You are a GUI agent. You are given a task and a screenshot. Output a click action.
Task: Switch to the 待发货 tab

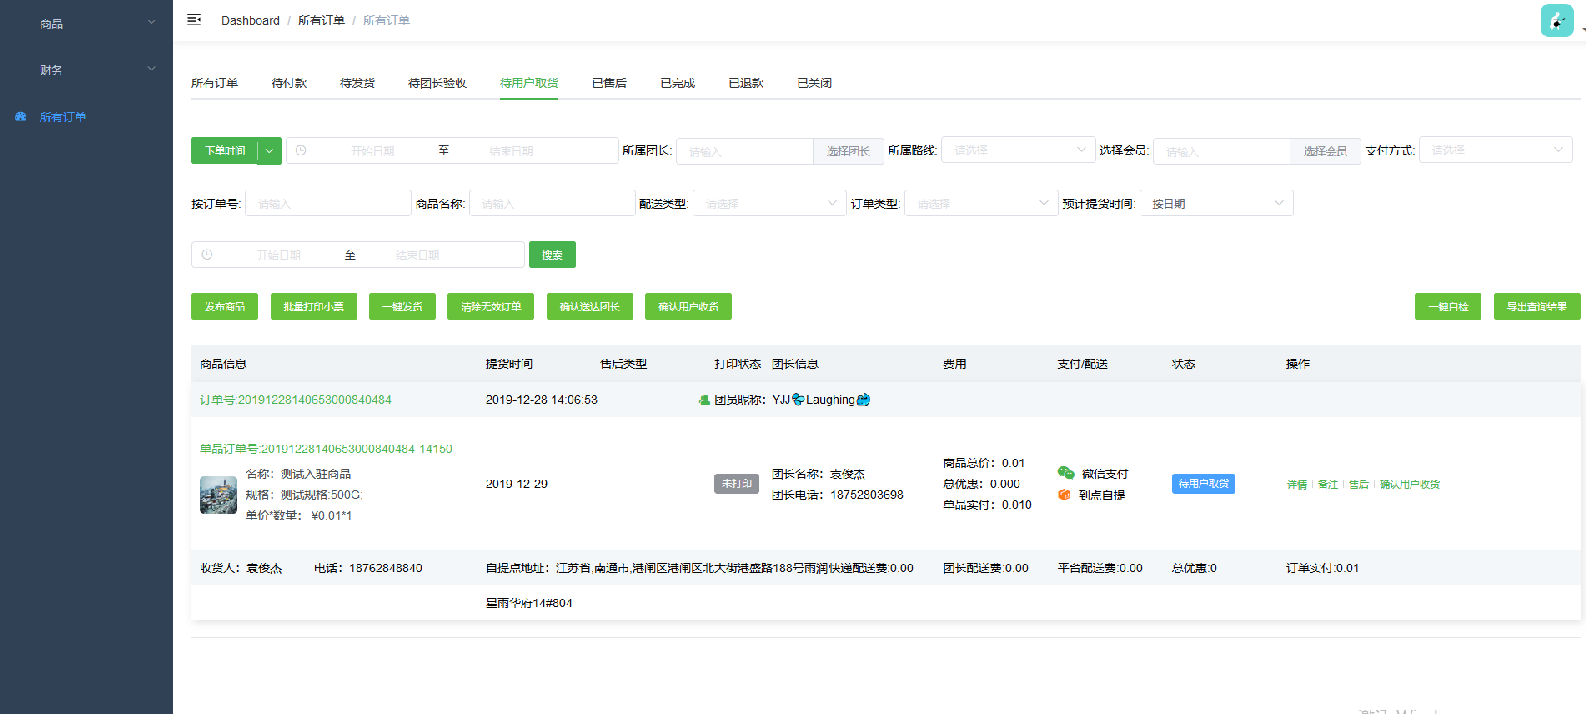[x=357, y=83]
